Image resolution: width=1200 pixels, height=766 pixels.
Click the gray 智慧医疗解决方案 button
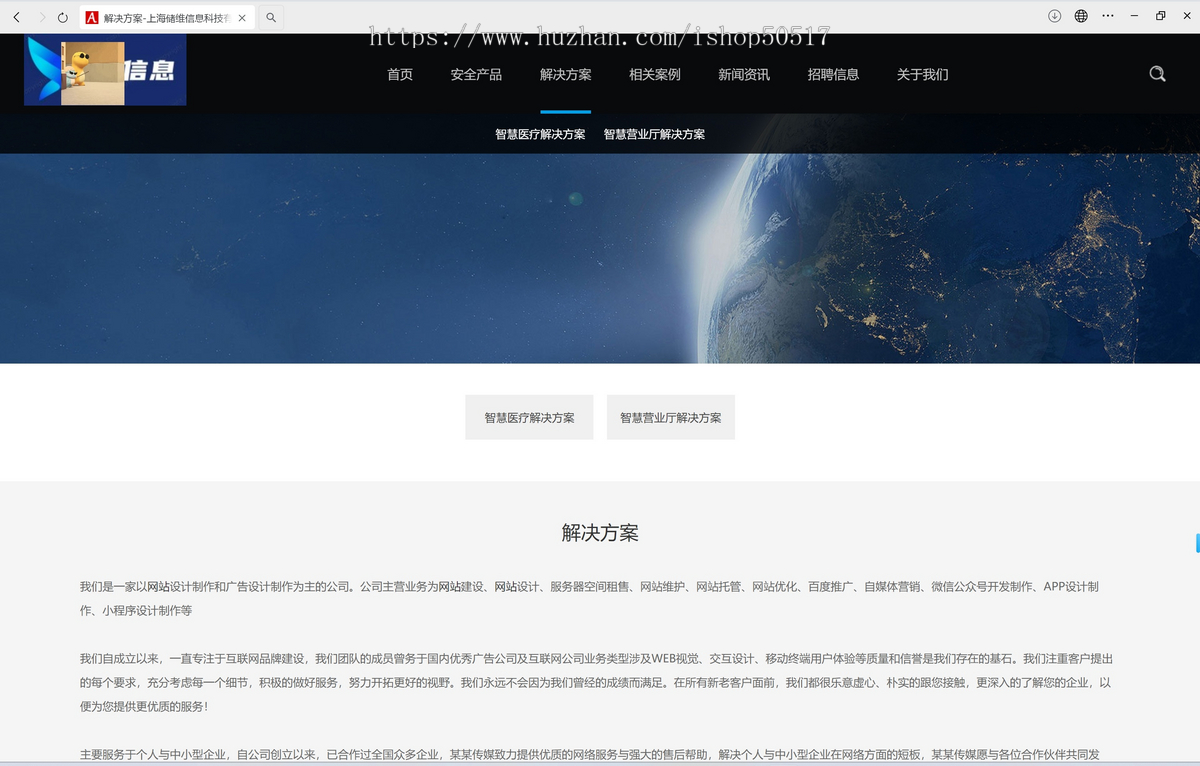pos(529,417)
